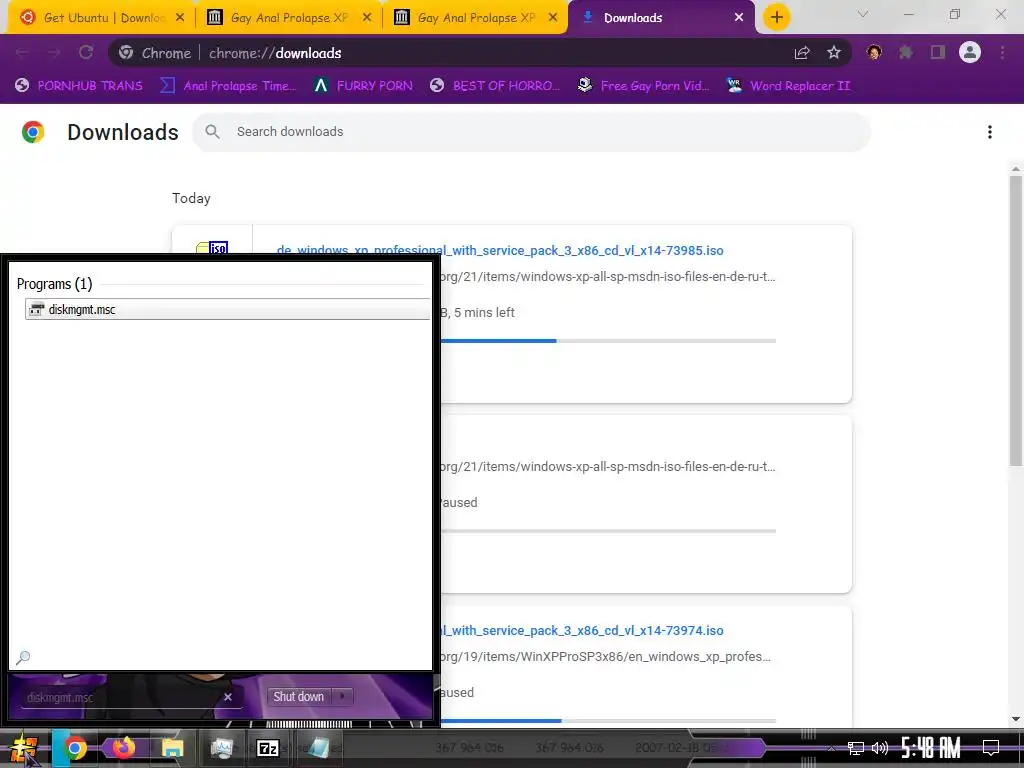Click the extension avatar icon in toolbar
This screenshot has width=1024, height=768.
pos(874,53)
